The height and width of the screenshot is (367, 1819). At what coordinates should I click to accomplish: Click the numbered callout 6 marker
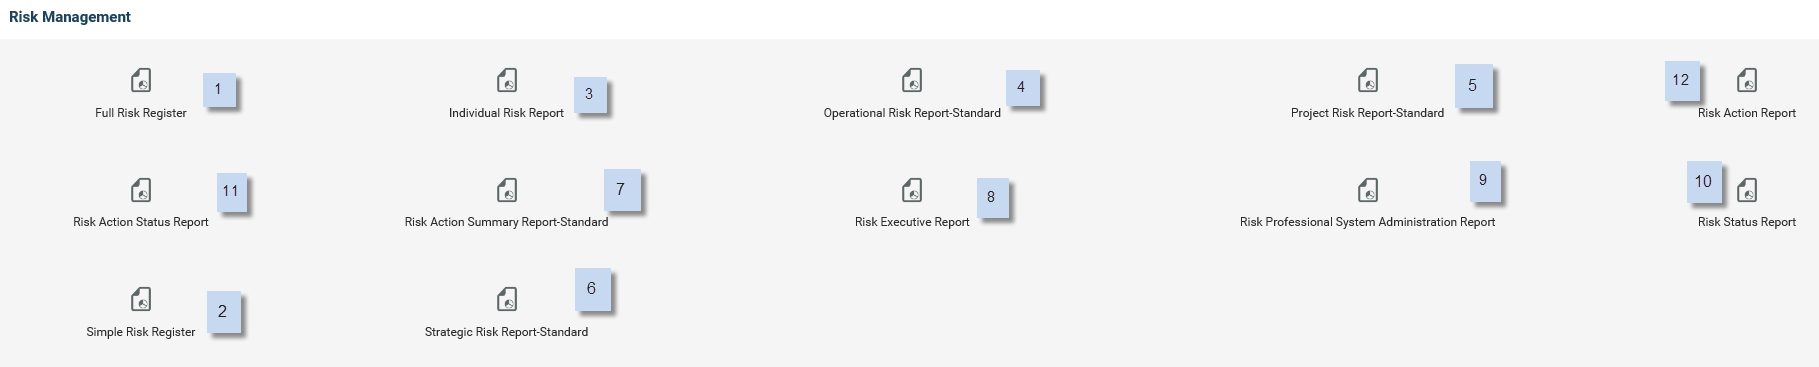point(592,289)
